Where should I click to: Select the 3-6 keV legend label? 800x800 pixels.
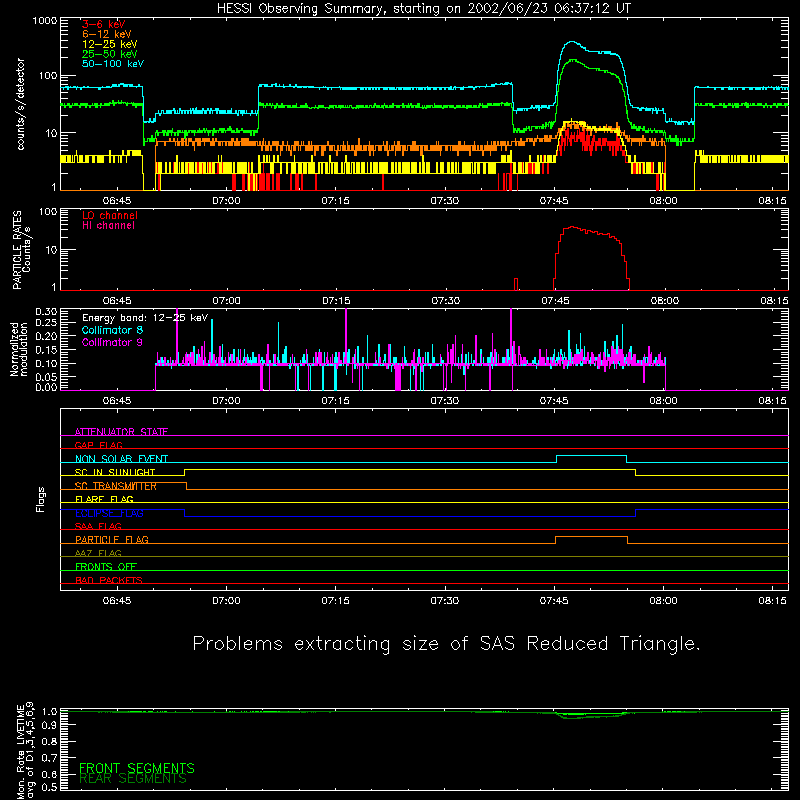point(103,24)
